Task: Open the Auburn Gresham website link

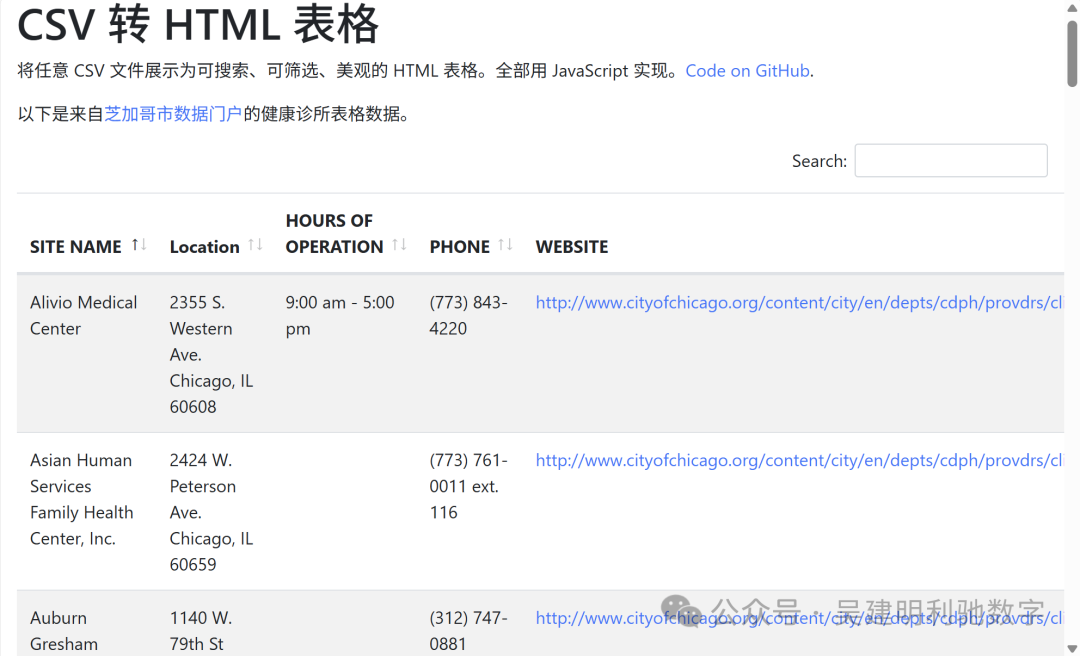Action: point(800,618)
